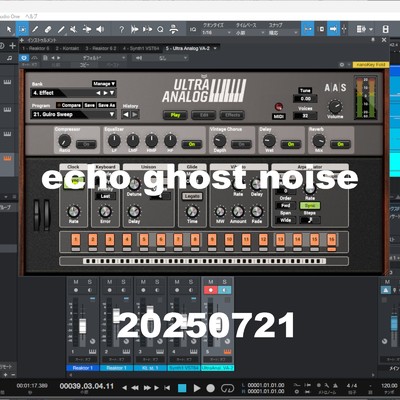Click the question mark help icon

pyautogui.click(x=122, y=29)
